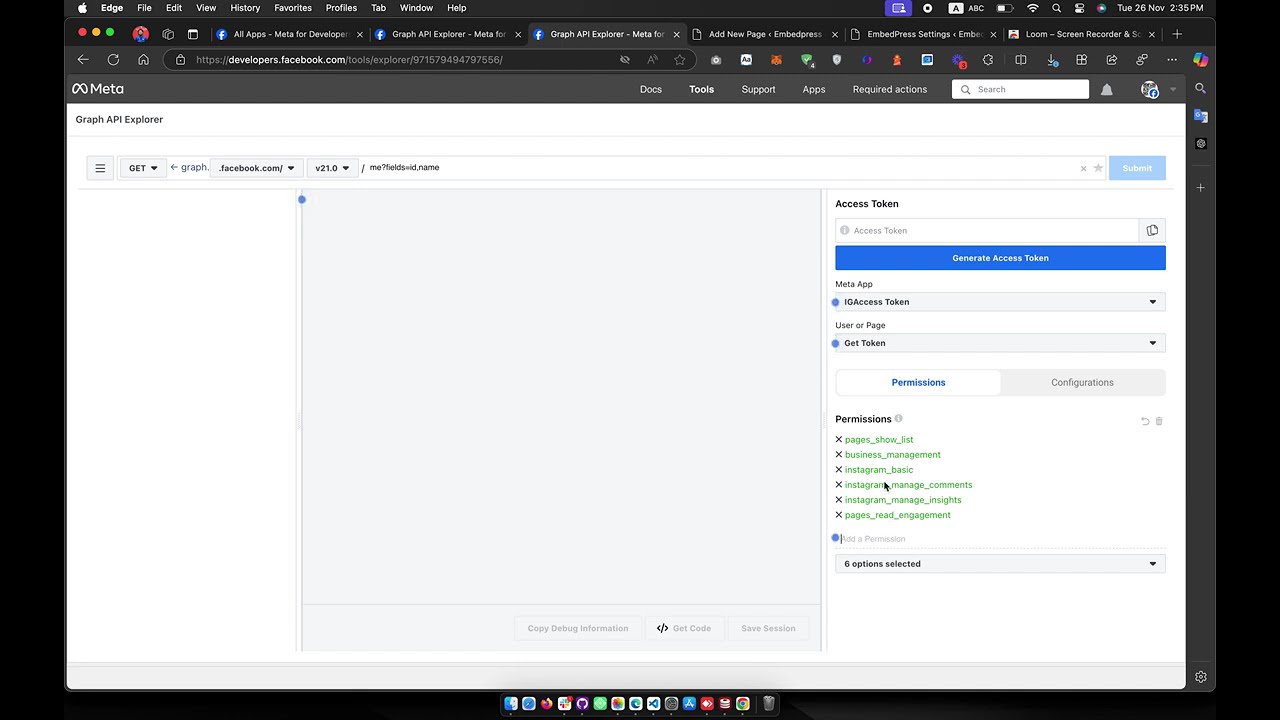The width and height of the screenshot is (1280, 720).
Task: Open the Meta profile avatar menu
Action: point(1150,90)
